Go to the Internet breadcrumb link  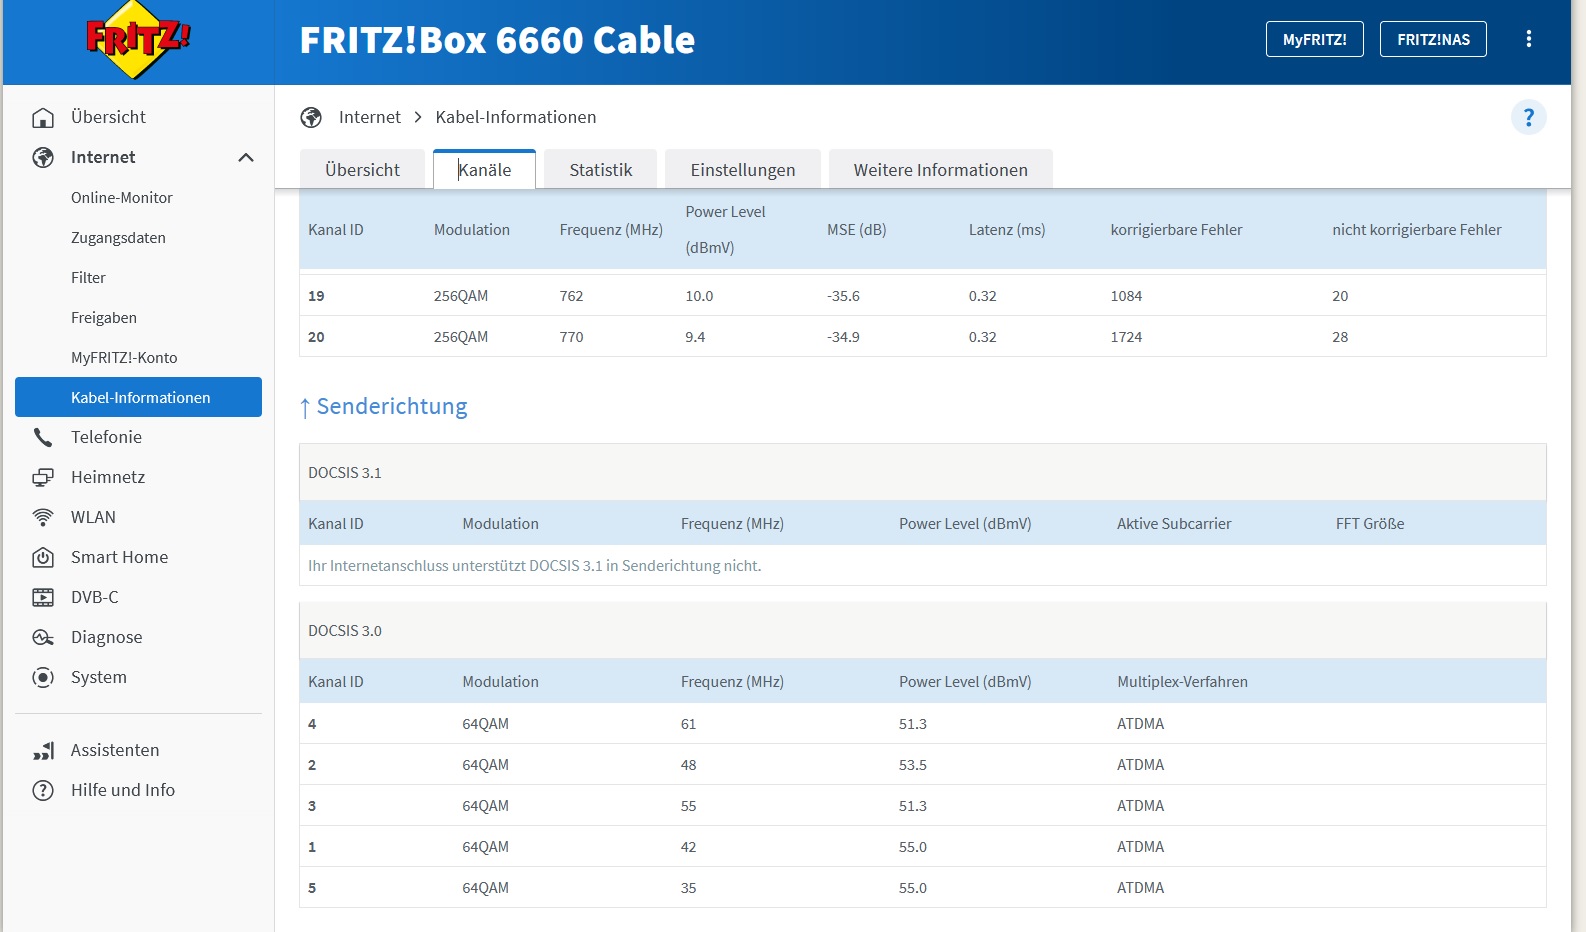[369, 117]
